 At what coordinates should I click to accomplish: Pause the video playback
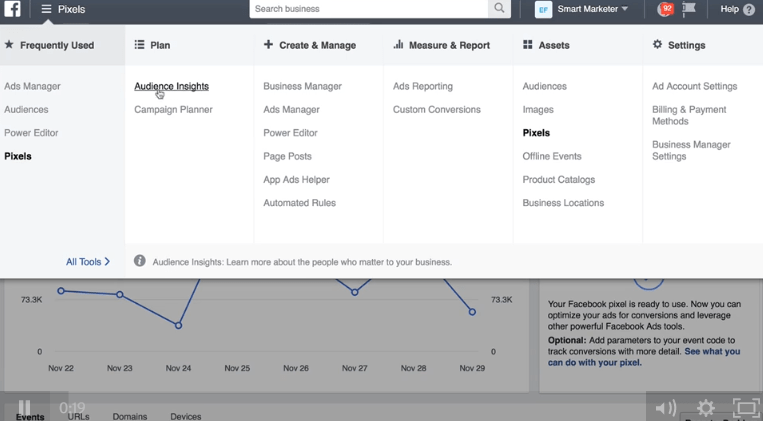pos(24,408)
